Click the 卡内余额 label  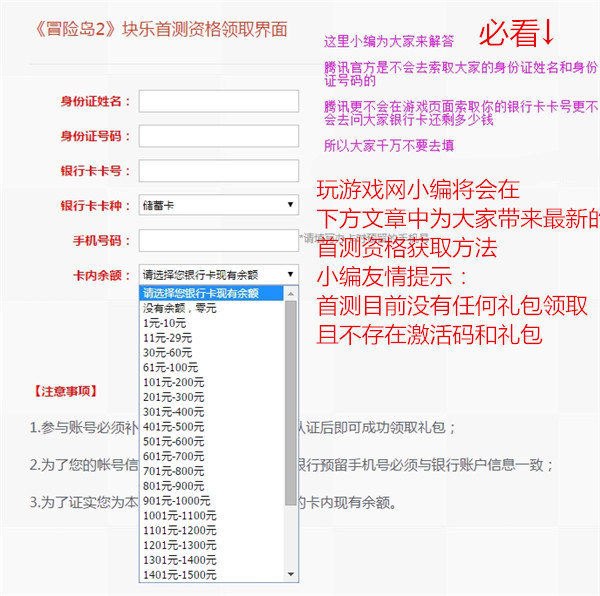pos(102,275)
